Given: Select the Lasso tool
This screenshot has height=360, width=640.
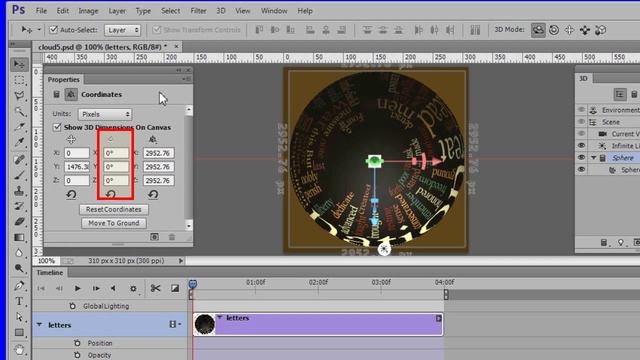Looking at the screenshot, I should [x=19, y=96].
